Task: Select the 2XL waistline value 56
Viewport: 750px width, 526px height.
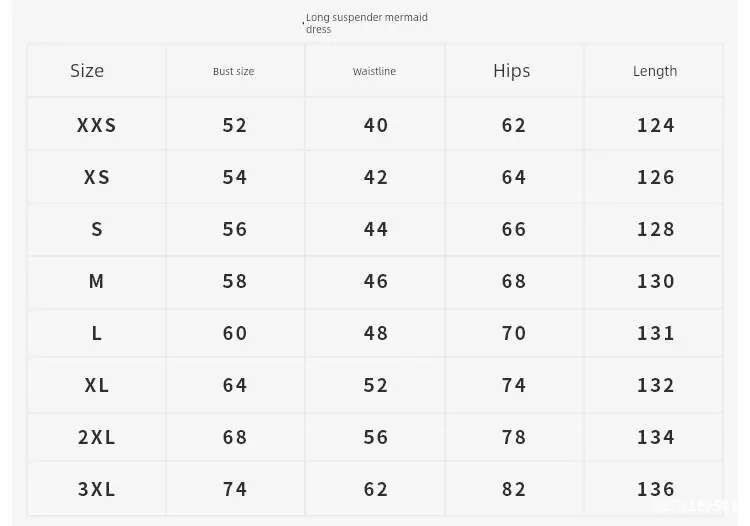Action: 375,437
